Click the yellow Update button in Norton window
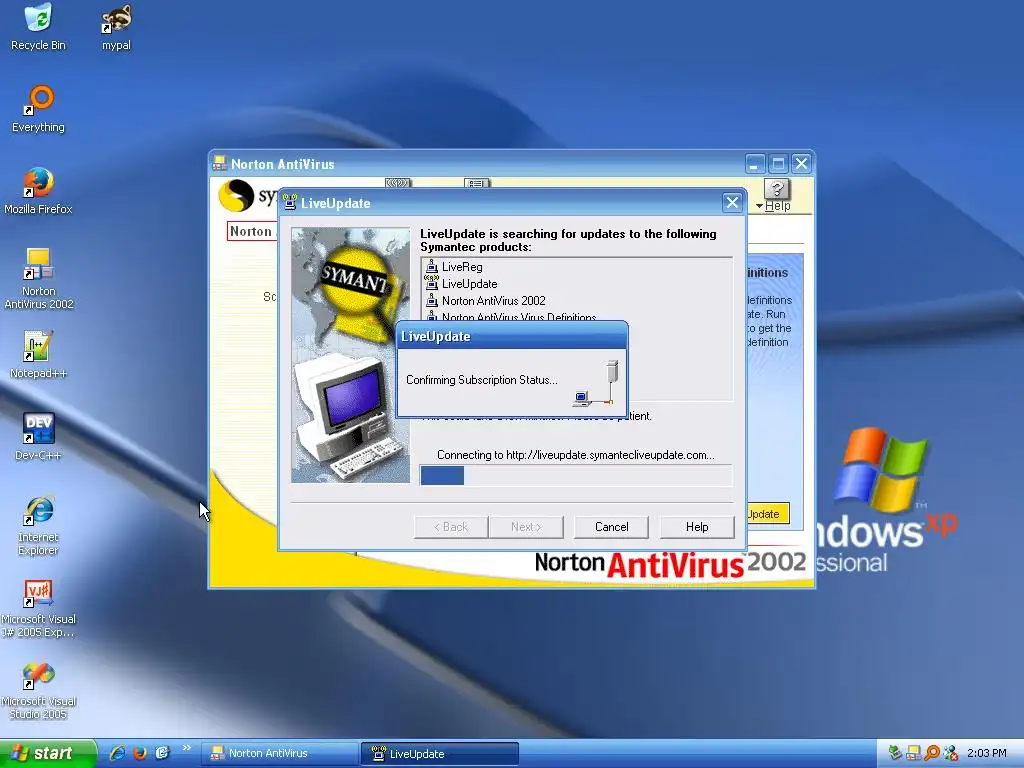The width and height of the screenshot is (1024, 768). [x=767, y=514]
